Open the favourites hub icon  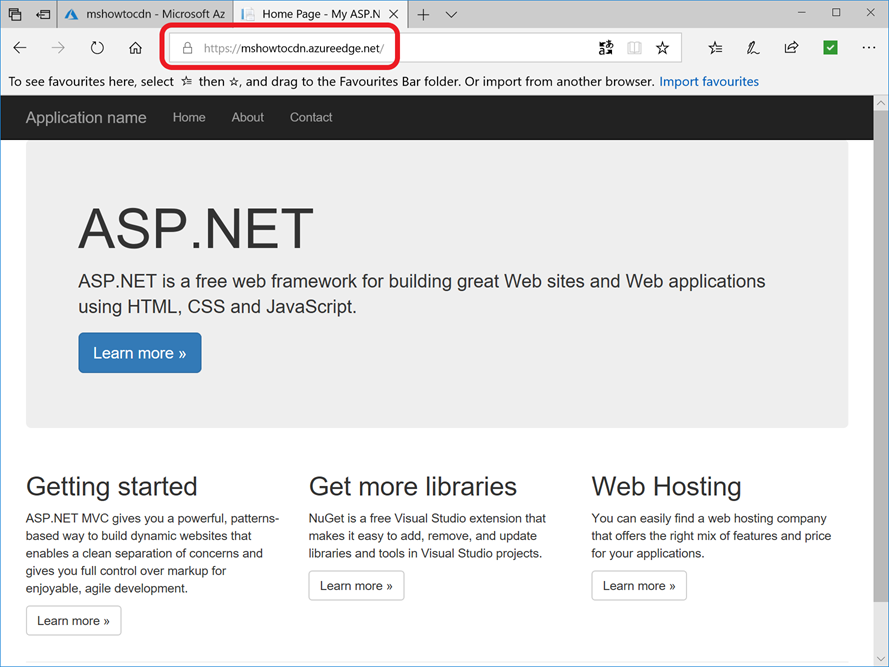[715, 48]
